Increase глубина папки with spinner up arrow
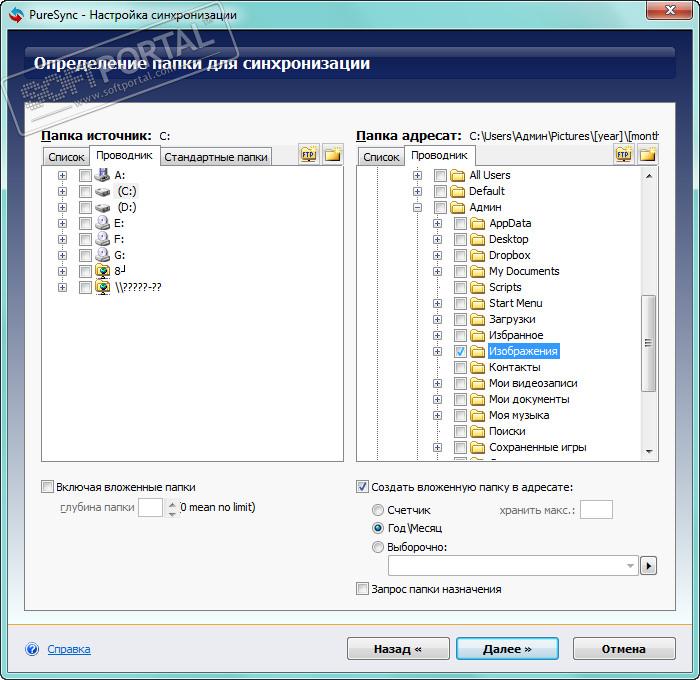Screen dimensions: 700x680 (172, 504)
